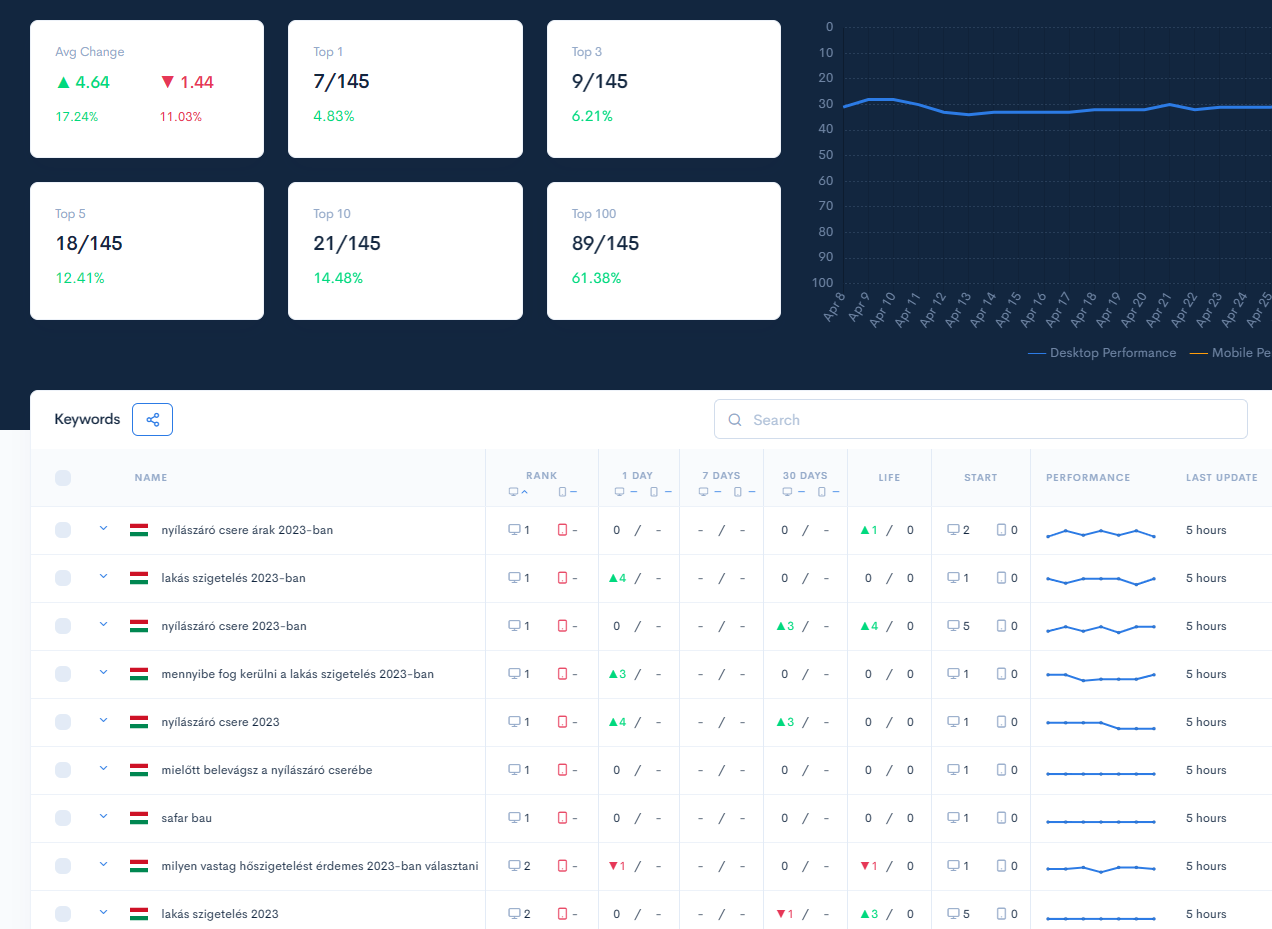The width and height of the screenshot is (1272, 929).
Task: Toggle Desktop Performance legend entry
Action: (x=1102, y=353)
